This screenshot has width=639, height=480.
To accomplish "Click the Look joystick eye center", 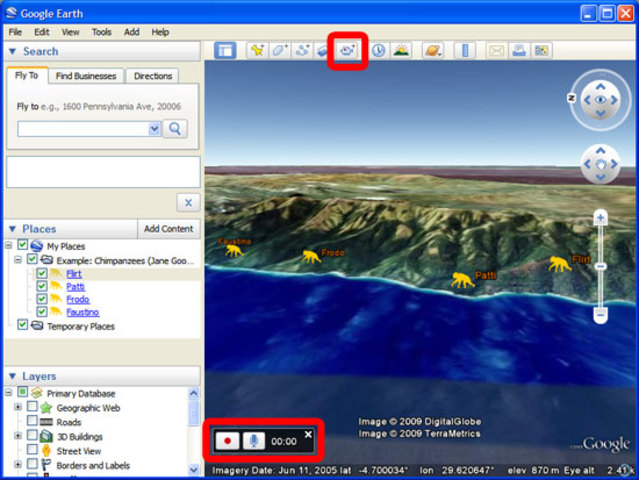I will tap(600, 100).
